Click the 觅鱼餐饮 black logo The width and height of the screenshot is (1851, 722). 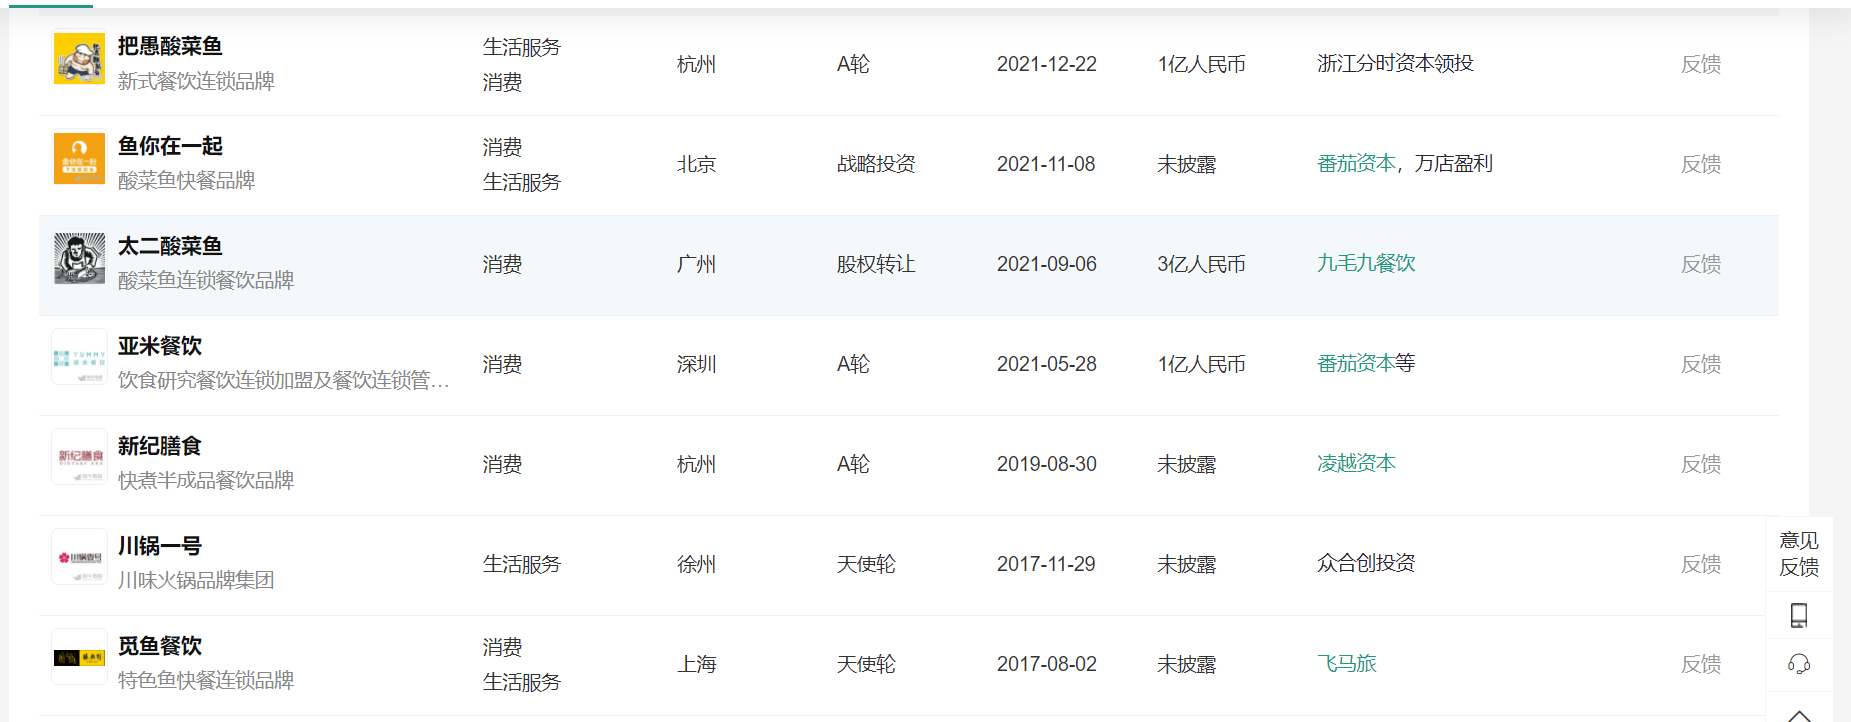pyautogui.click(x=79, y=658)
